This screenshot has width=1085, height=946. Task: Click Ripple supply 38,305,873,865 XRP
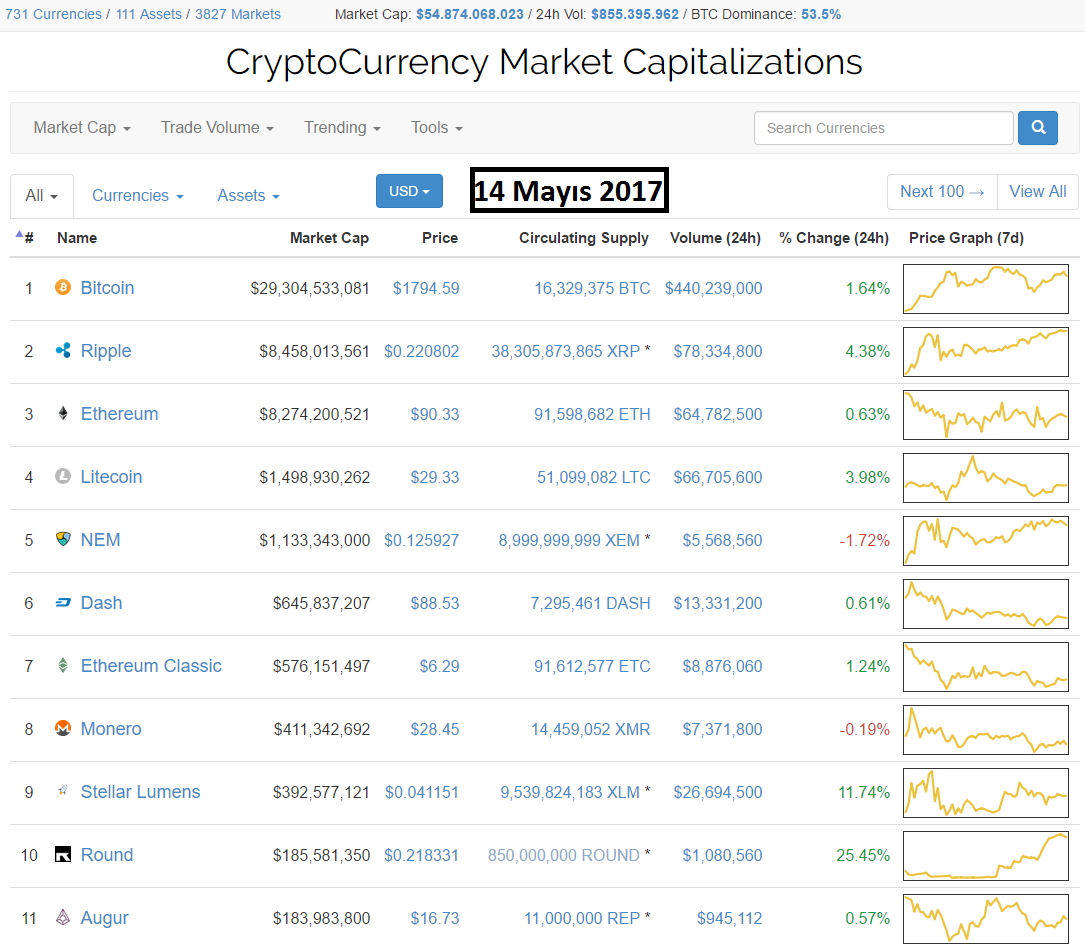click(565, 351)
